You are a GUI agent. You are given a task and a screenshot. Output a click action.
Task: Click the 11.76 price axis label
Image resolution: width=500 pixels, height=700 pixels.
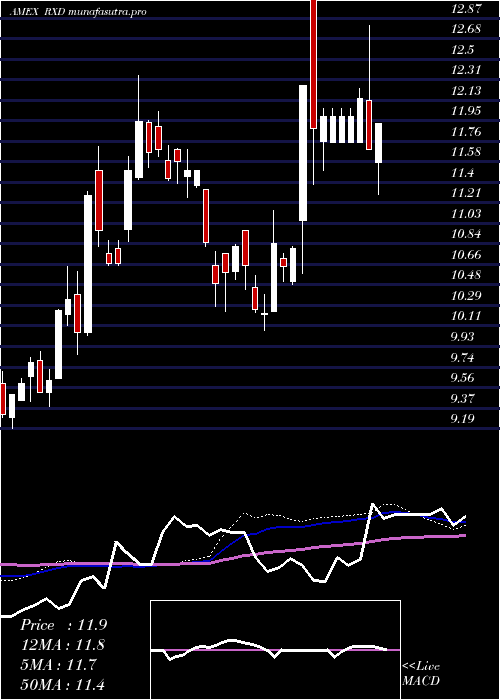pos(467,132)
